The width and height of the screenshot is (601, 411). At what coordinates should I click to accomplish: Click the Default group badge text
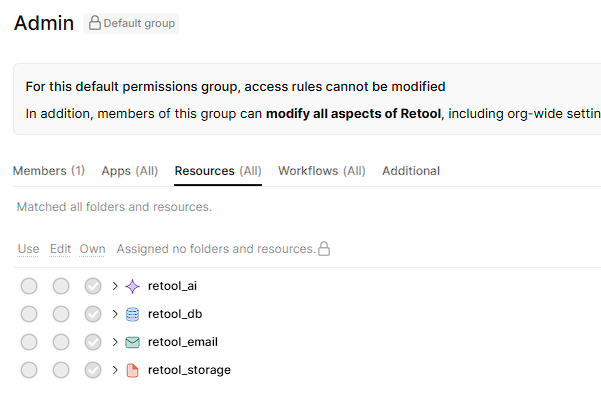[x=139, y=23]
